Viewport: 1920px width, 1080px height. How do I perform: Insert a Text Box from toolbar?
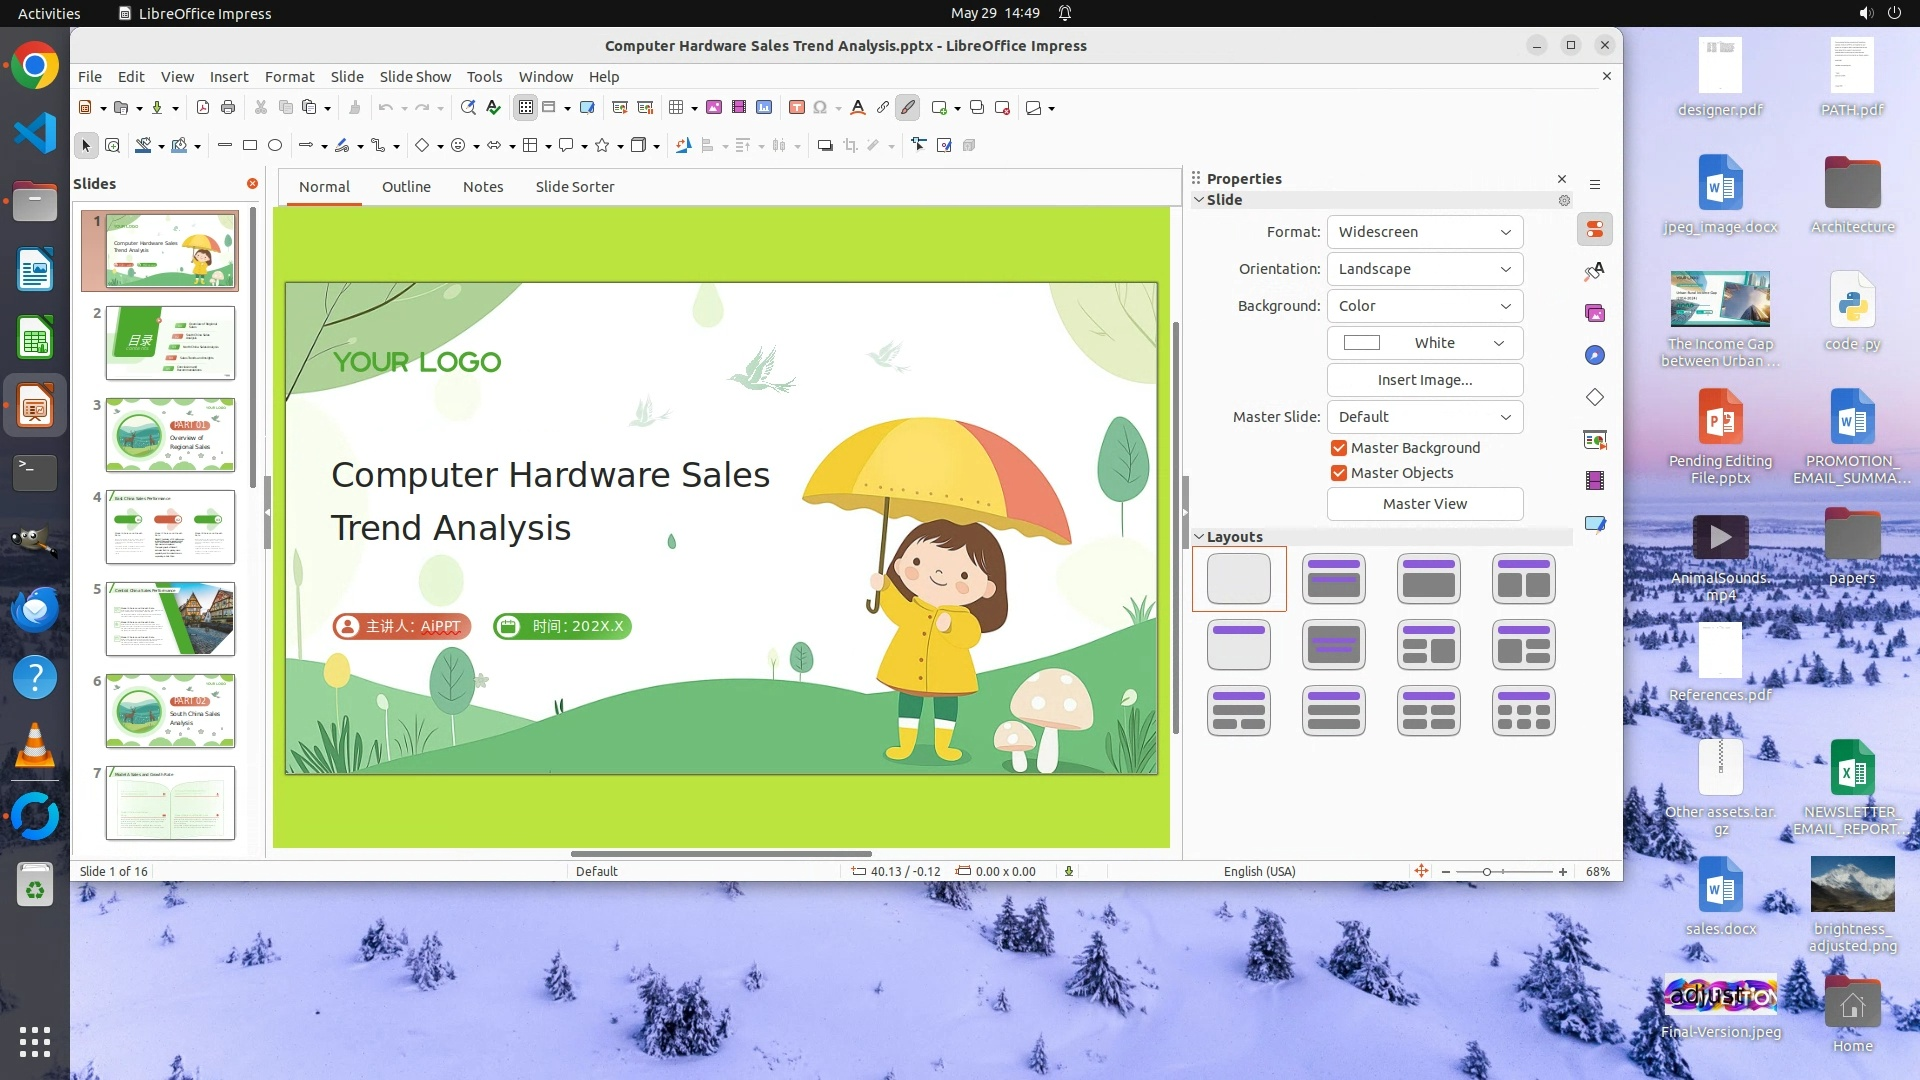796,108
